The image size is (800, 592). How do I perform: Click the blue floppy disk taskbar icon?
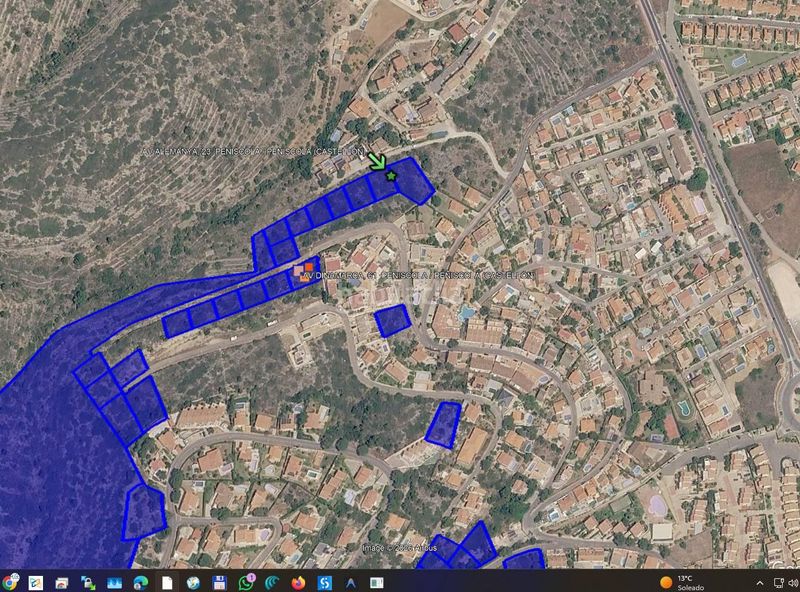[x=219, y=582]
